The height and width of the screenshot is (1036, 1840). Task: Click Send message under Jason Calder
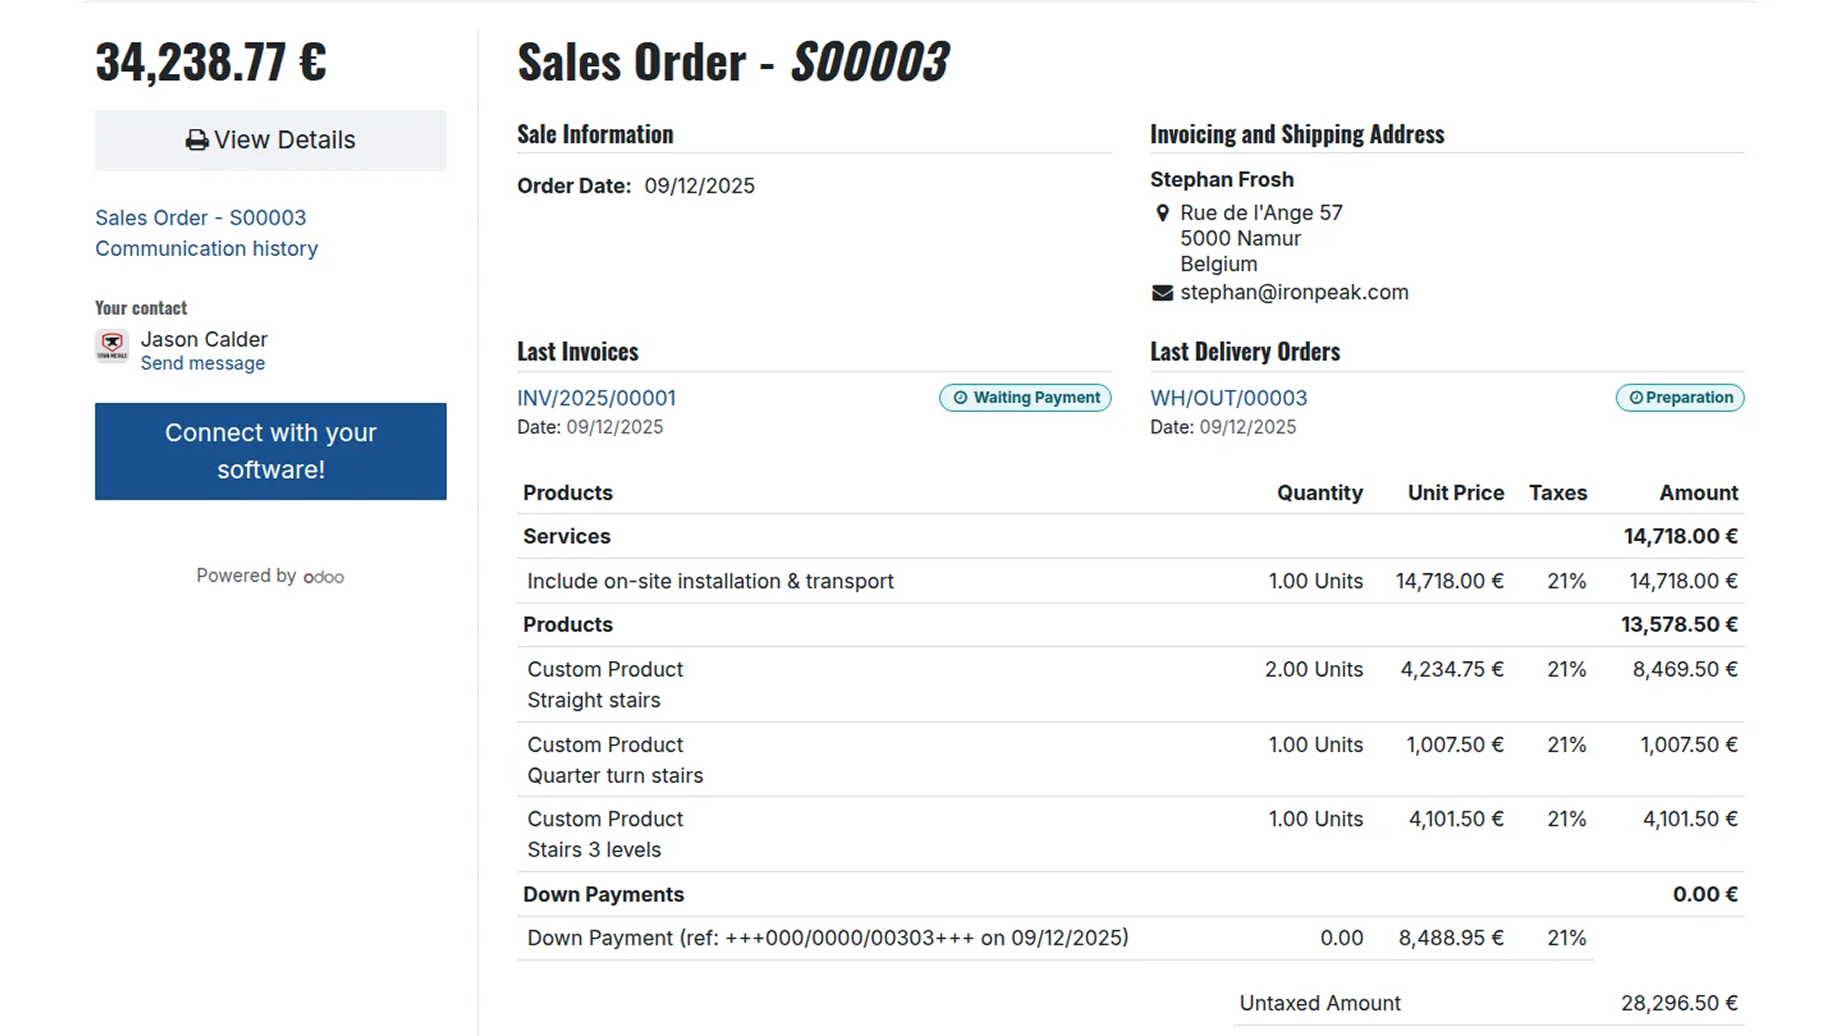[202, 364]
